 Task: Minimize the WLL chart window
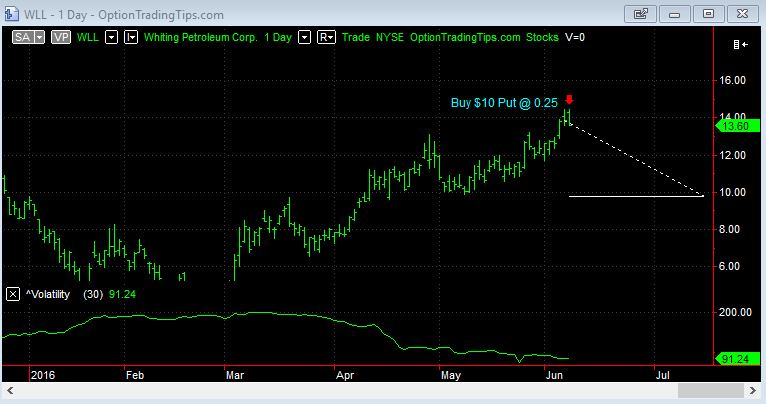675,14
